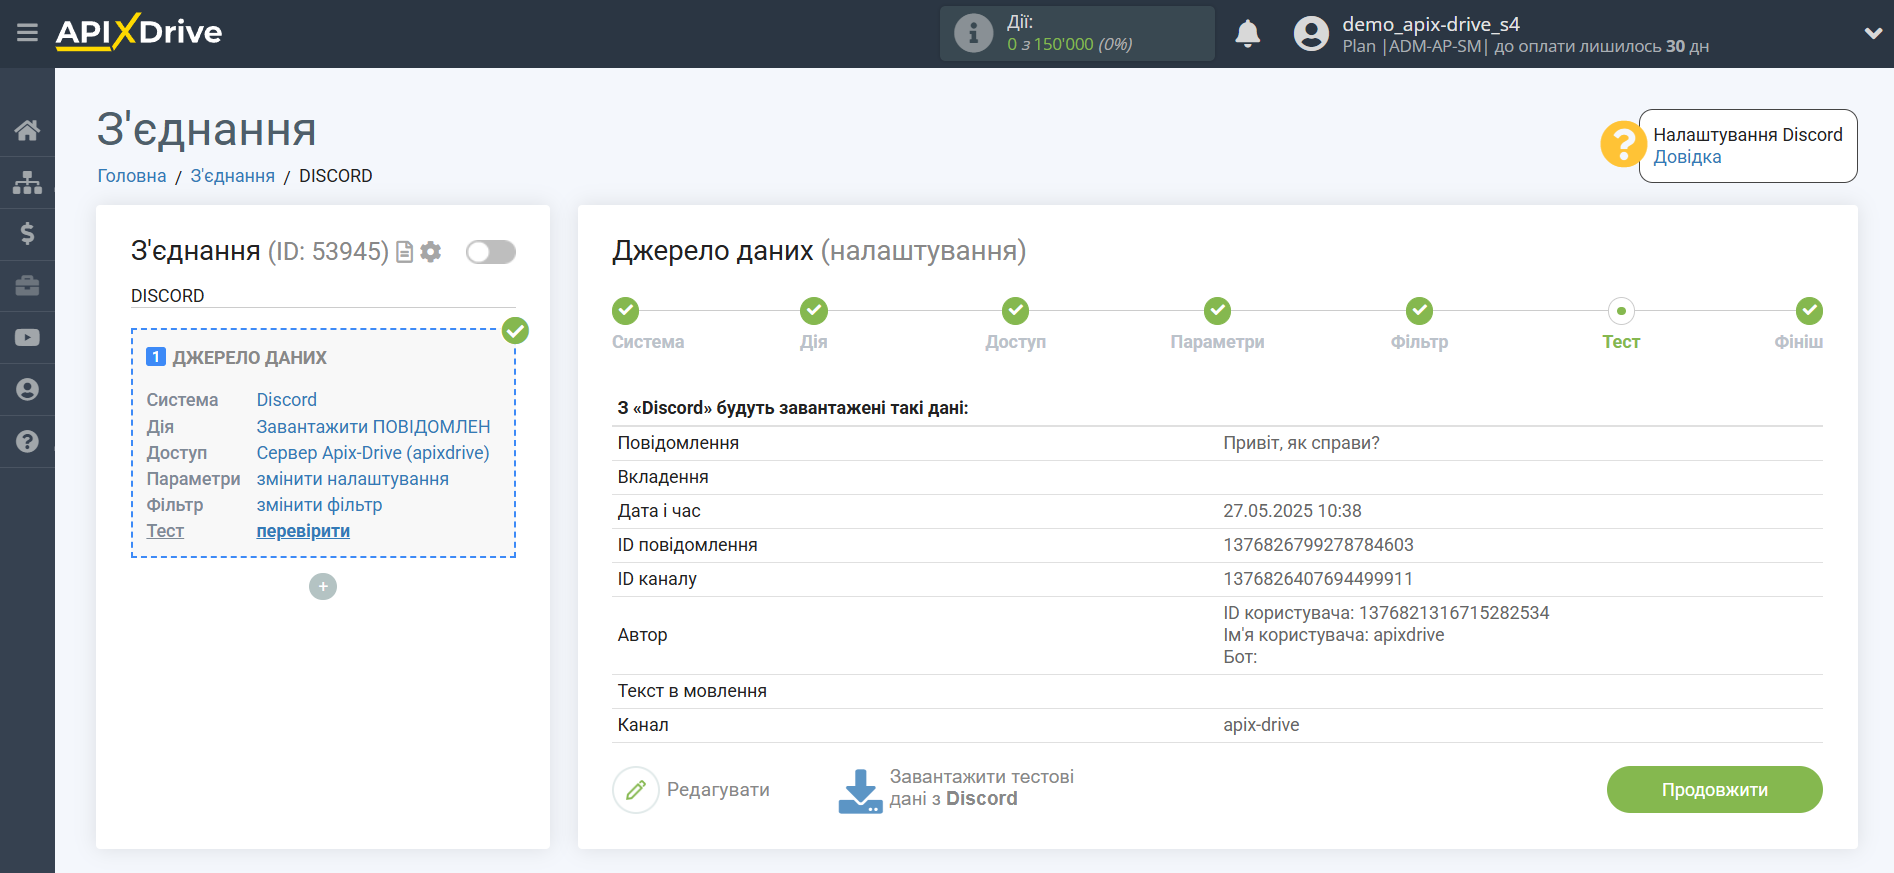Open the connections sitemap icon in sidebar

(x=27, y=182)
